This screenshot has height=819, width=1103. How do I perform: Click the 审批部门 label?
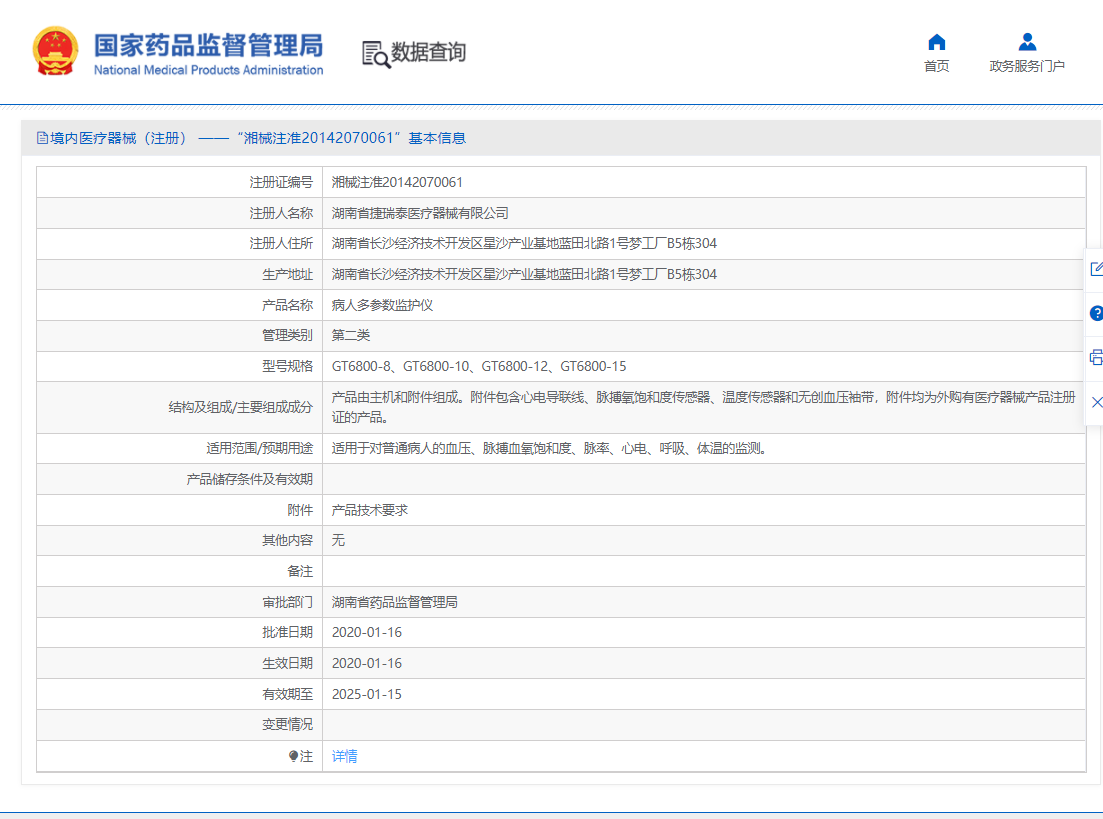[287, 602]
